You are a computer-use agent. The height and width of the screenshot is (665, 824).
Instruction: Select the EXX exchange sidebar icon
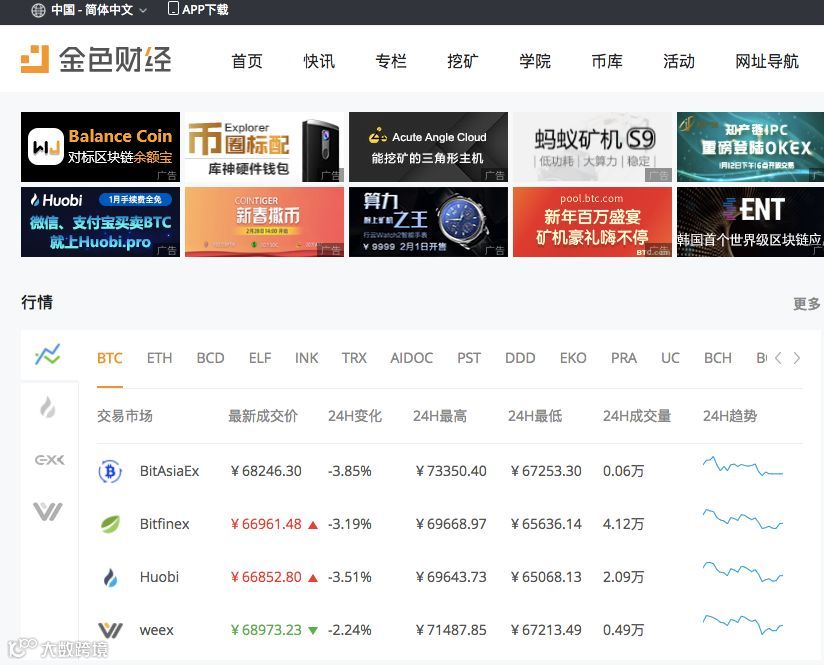(x=49, y=460)
